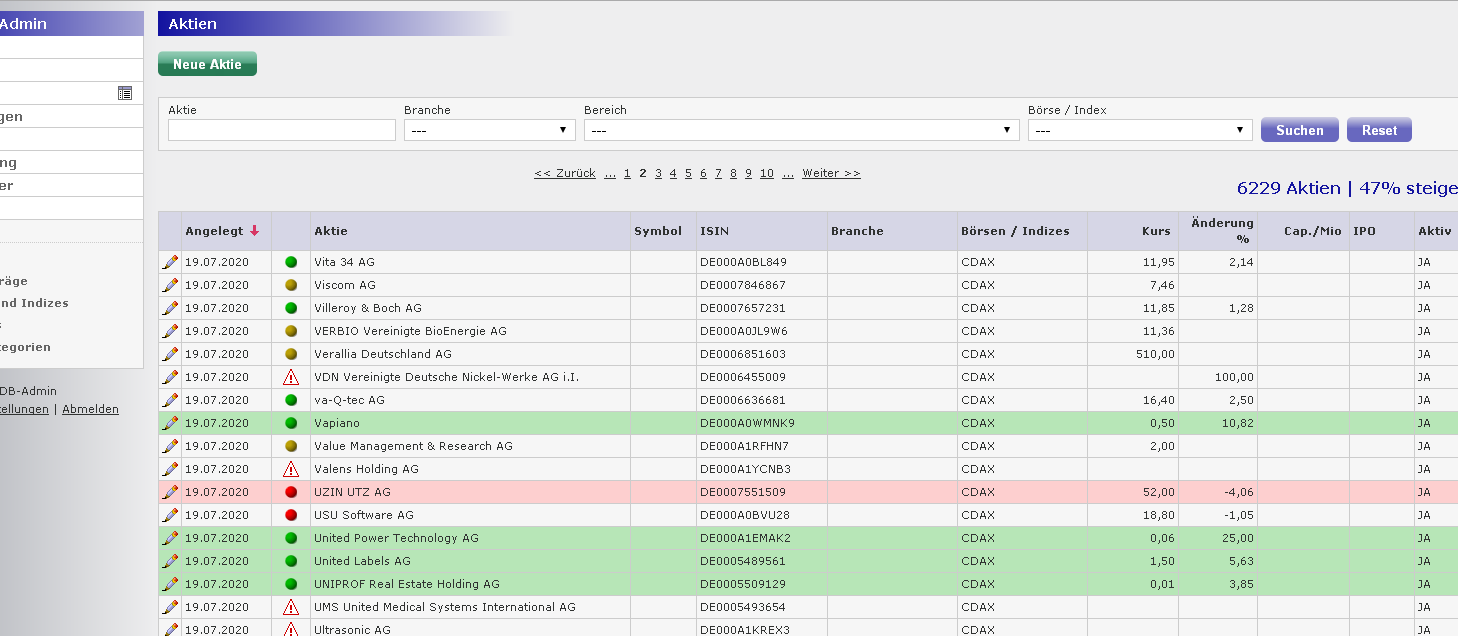Sort table by Angelegt column header
Screen dimensions: 1458x636
(214, 231)
